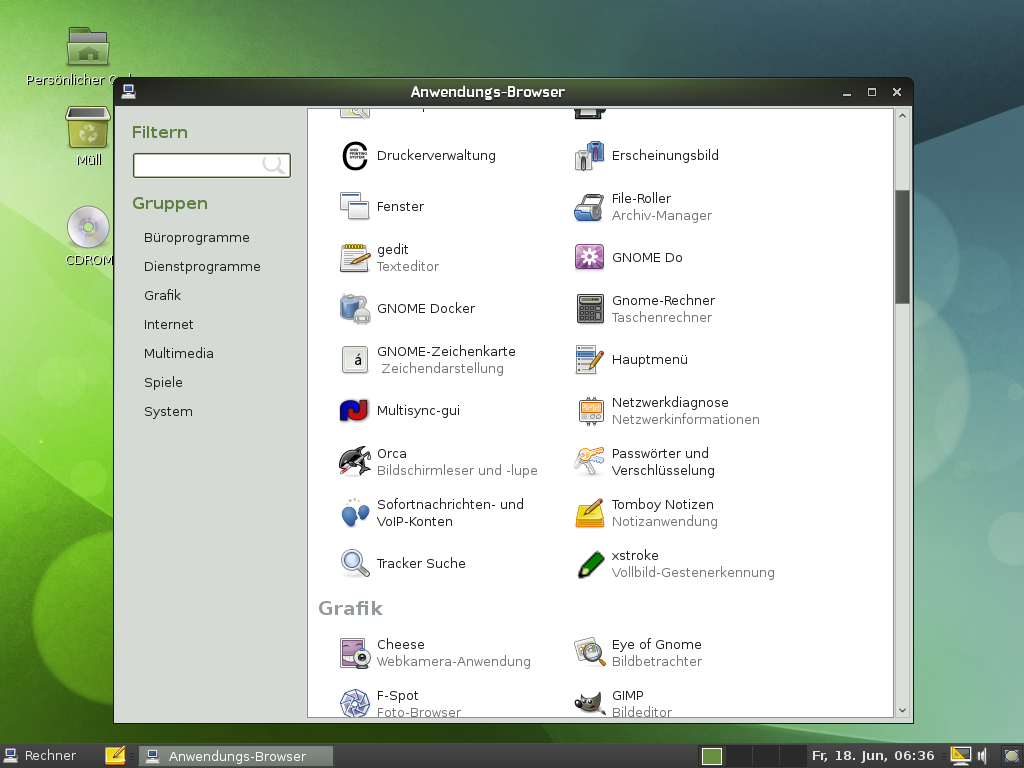Select the Internet group in the sidebar
The image size is (1024, 768).
[168, 324]
